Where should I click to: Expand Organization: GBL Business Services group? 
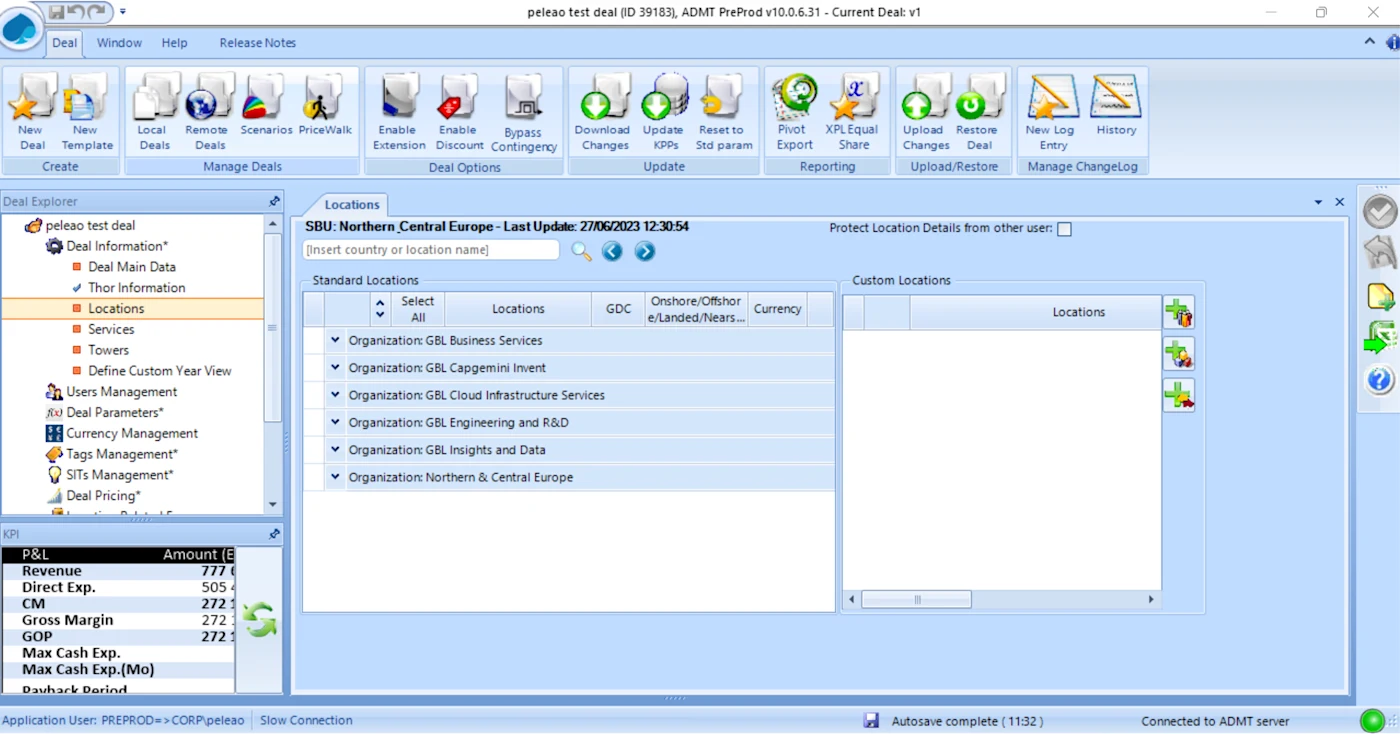(x=336, y=340)
